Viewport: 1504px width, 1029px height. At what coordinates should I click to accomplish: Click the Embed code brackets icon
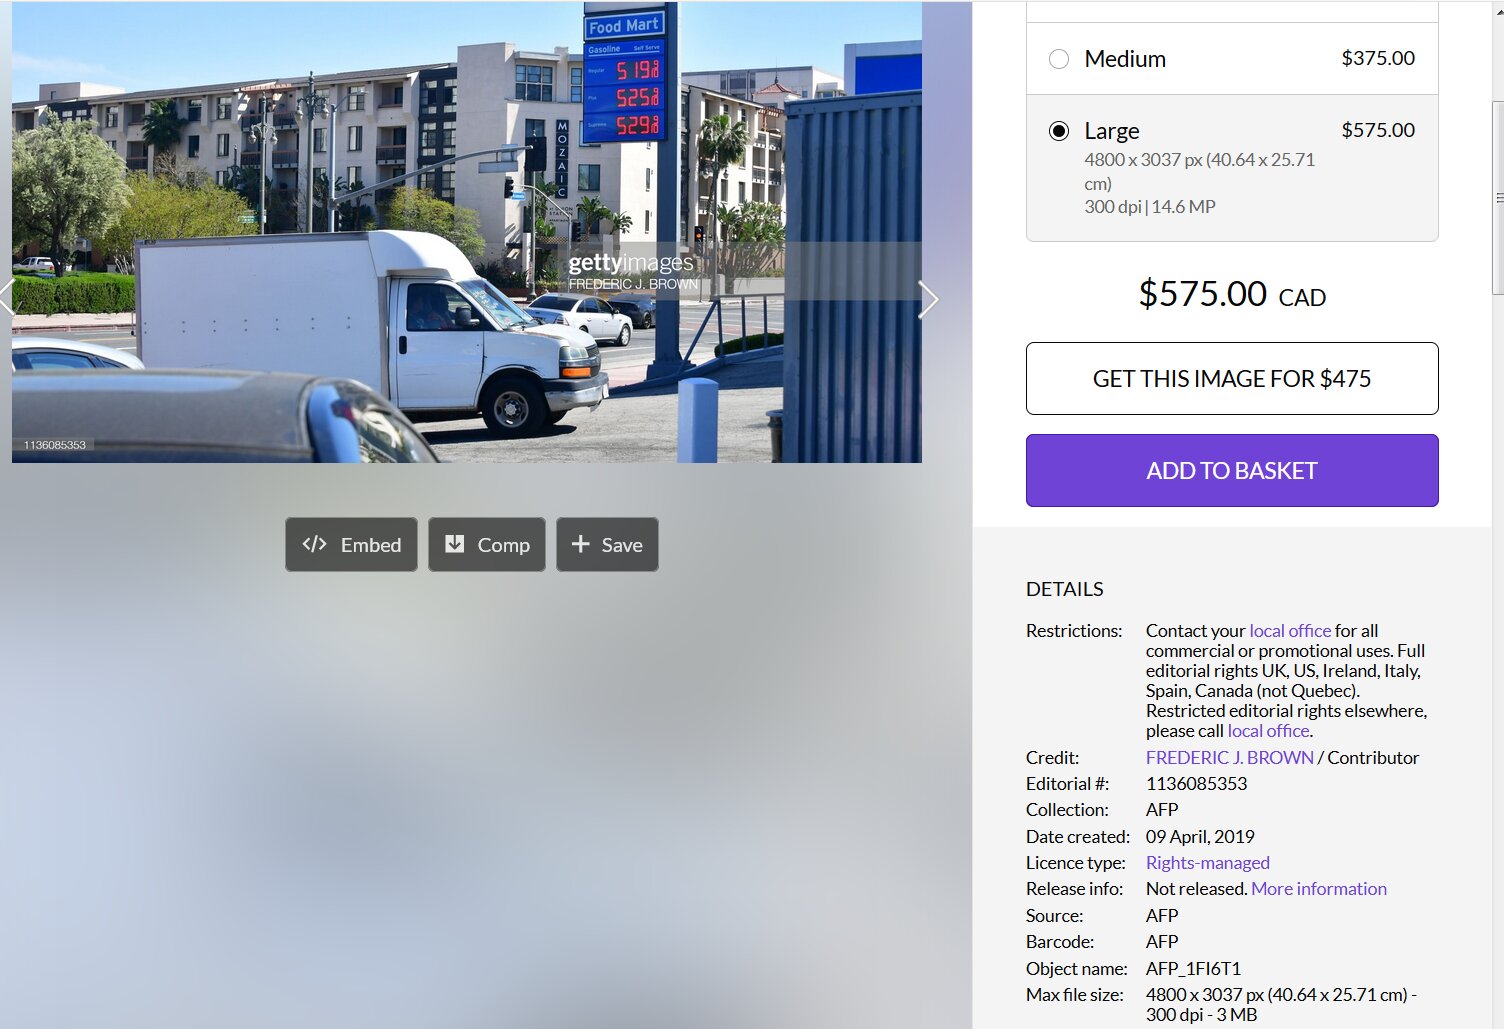point(314,544)
